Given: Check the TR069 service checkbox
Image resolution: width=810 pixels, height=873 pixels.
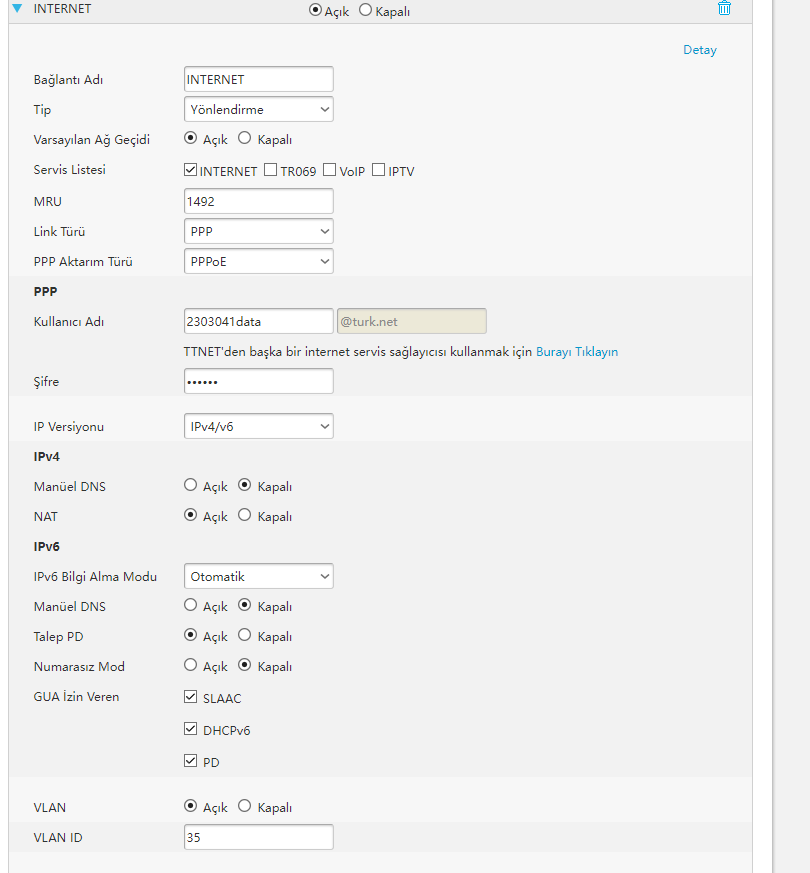Looking at the screenshot, I should pos(271,170).
